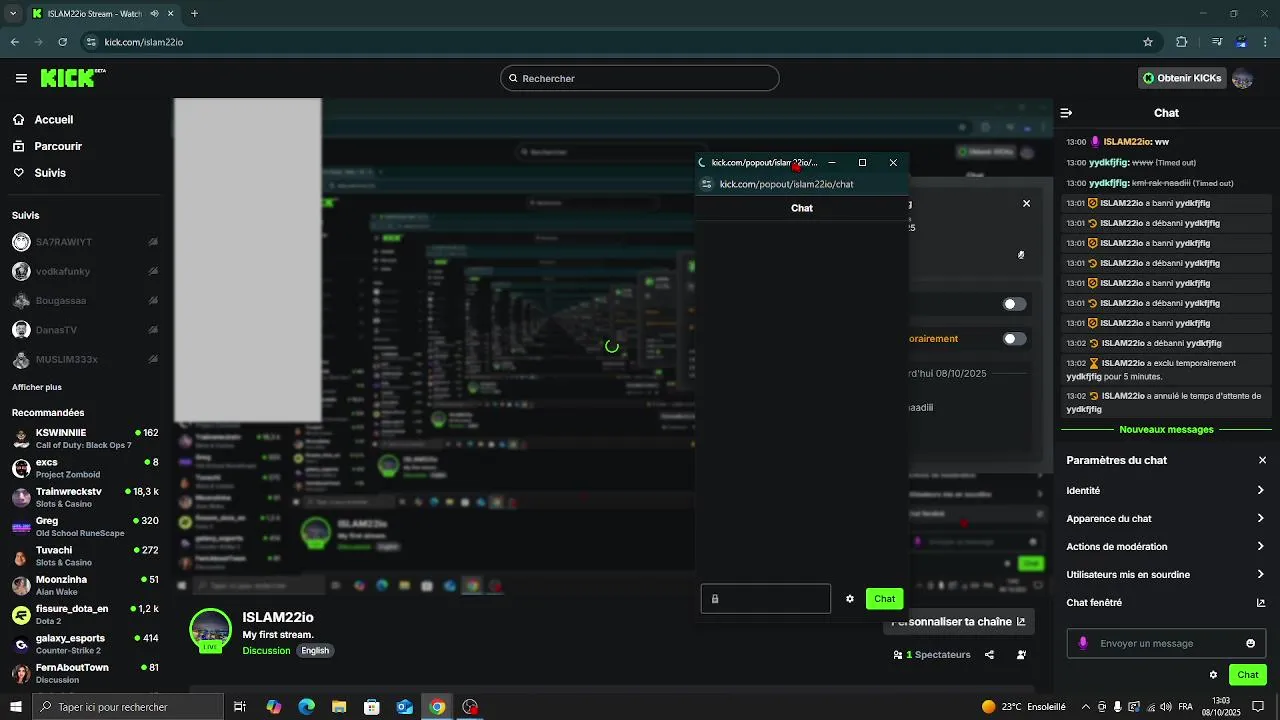Open the Chrome extensions puzzle icon

coord(1182,42)
